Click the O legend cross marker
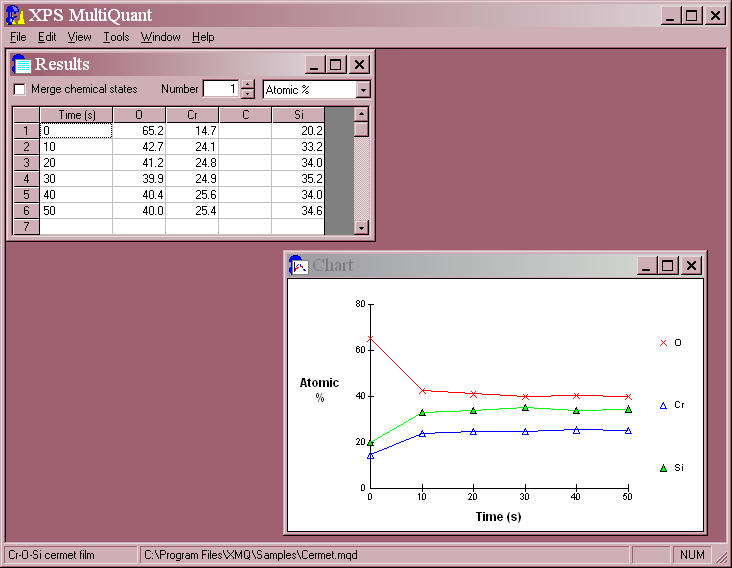This screenshot has height=568, width=732. click(663, 343)
